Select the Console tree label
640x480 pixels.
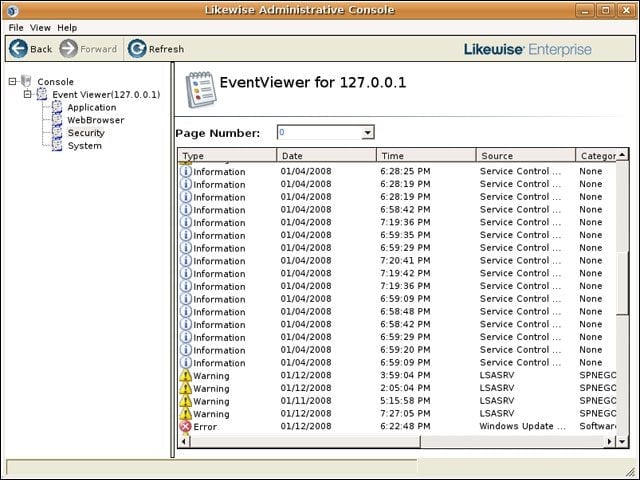[x=56, y=82]
